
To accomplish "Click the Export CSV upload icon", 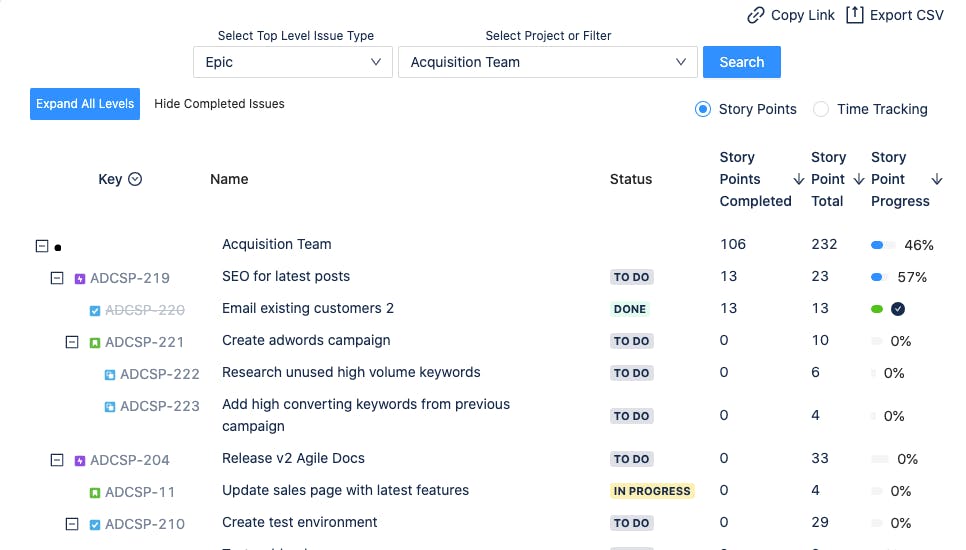I will pos(854,15).
